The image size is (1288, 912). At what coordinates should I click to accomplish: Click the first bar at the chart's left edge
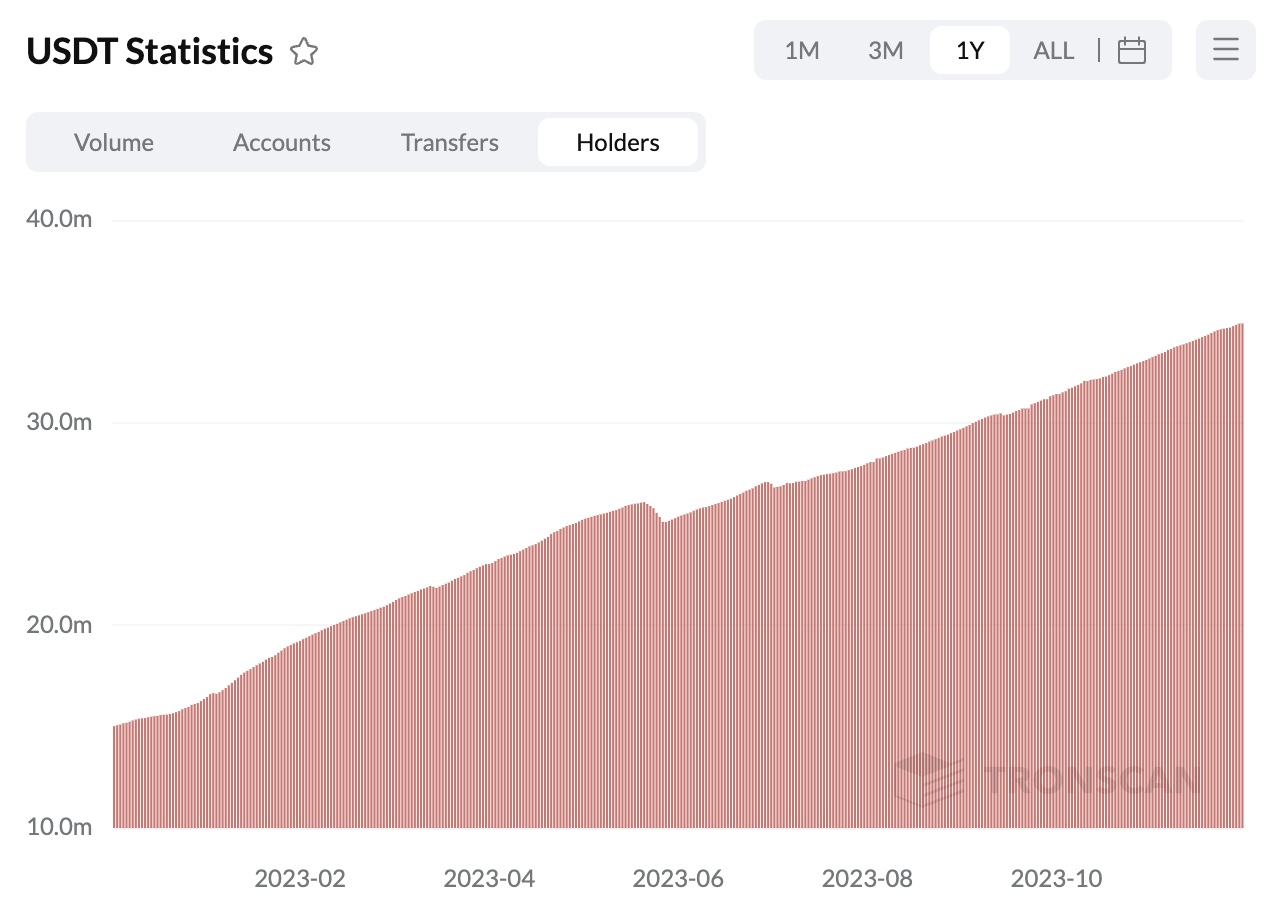[115, 780]
